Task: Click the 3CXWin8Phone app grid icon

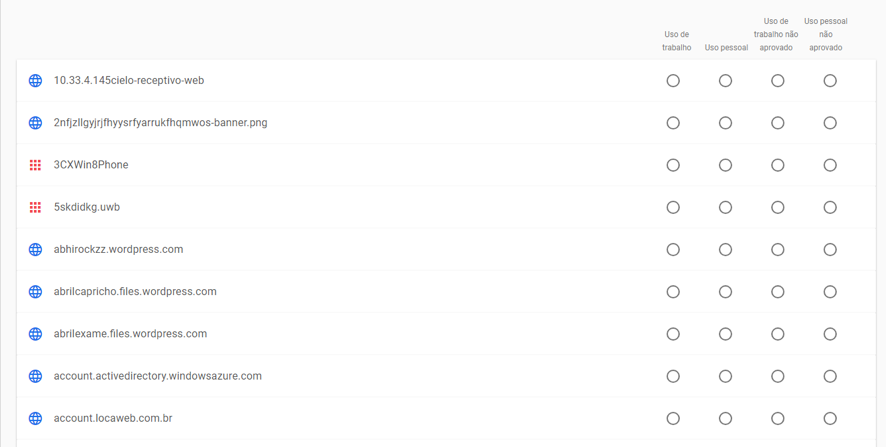Action: [x=35, y=165]
